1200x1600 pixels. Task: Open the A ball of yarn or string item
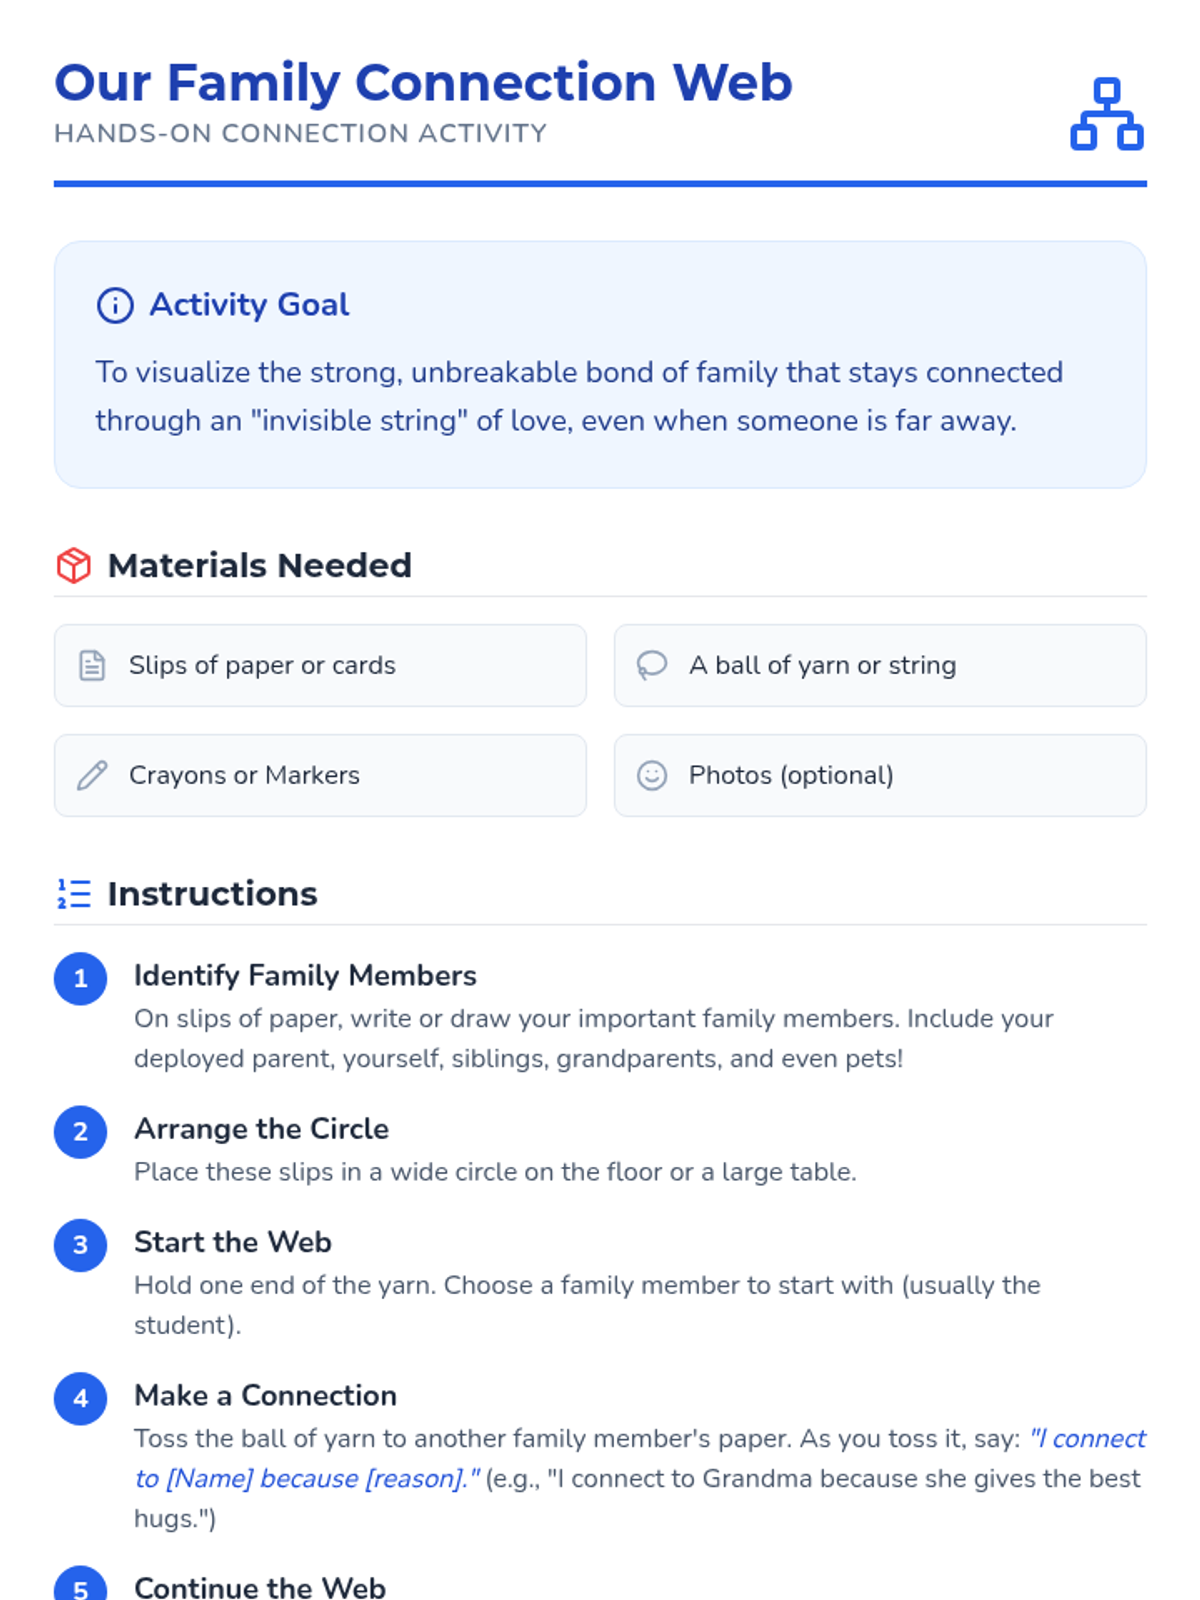click(880, 665)
